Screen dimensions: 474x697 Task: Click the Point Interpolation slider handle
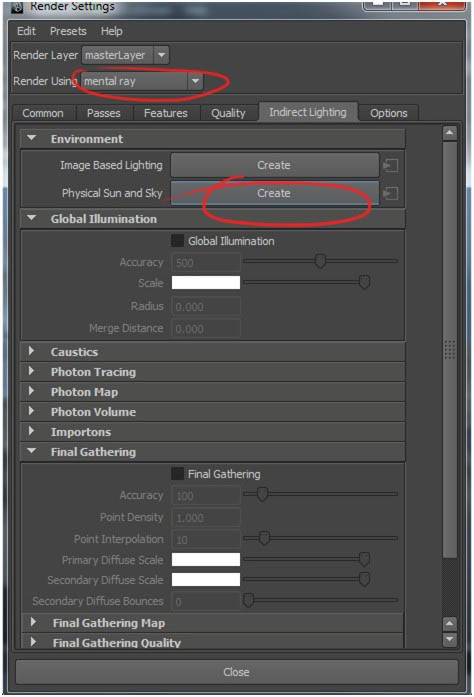pyautogui.click(x=264, y=538)
